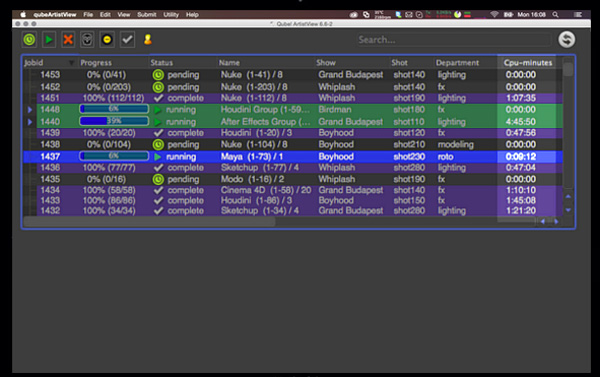600x377 pixels.
Task: Click the pending clock icon of job 1438
Action: pyautogui.click(x=158, y=145)
